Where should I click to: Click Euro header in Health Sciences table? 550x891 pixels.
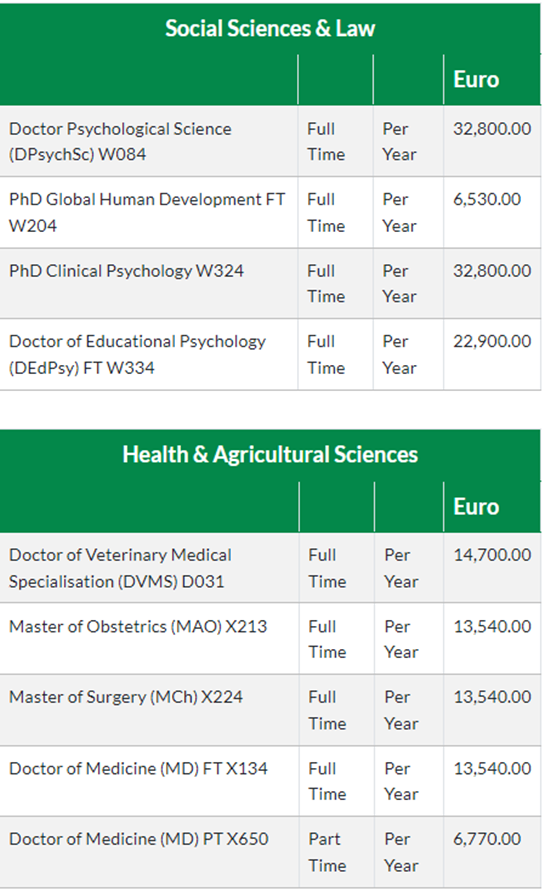476,506
